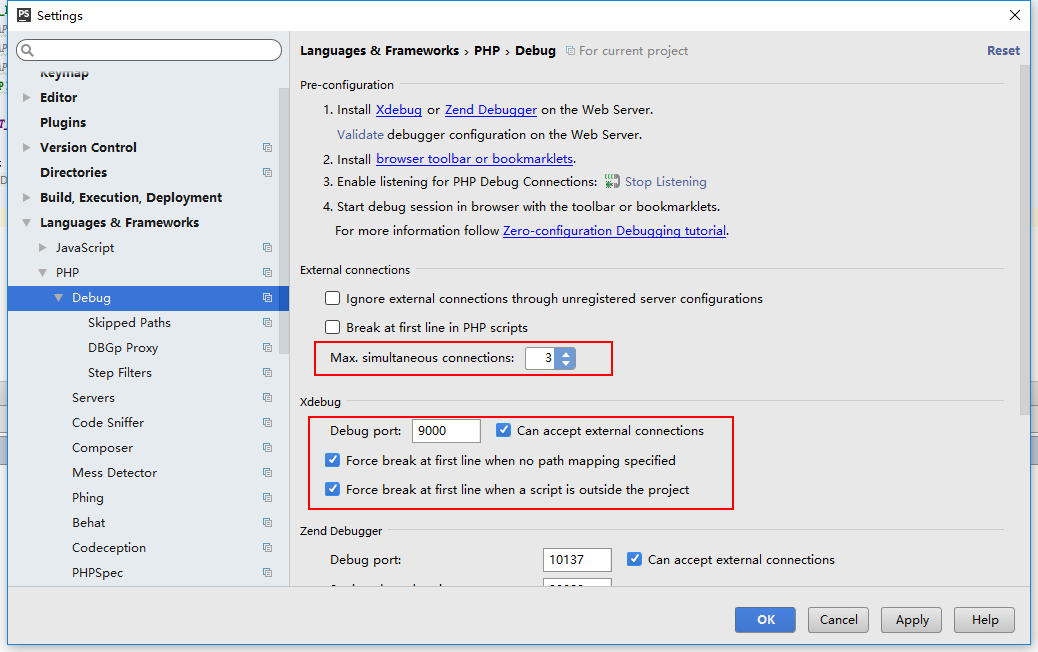
Task: Click project-level icon beside Codeception
Action: (267, 548)
